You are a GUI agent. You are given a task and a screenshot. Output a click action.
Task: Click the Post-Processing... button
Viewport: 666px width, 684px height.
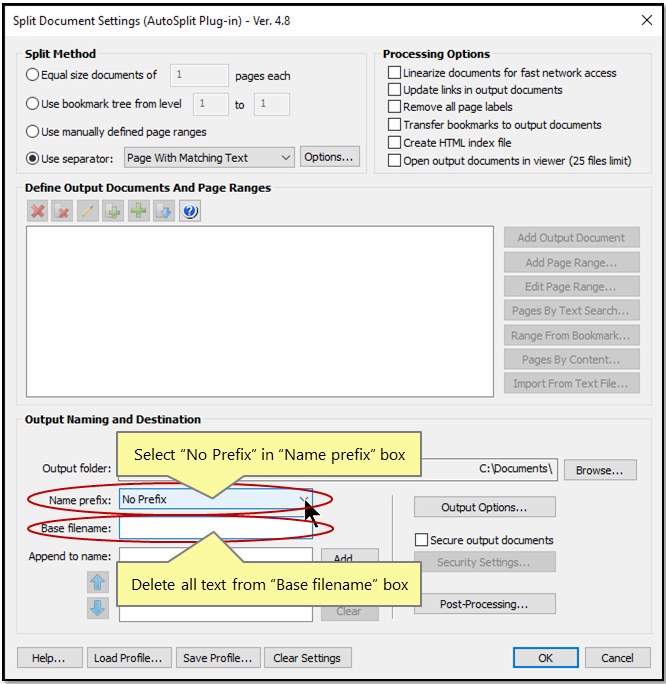coord(485,604)
